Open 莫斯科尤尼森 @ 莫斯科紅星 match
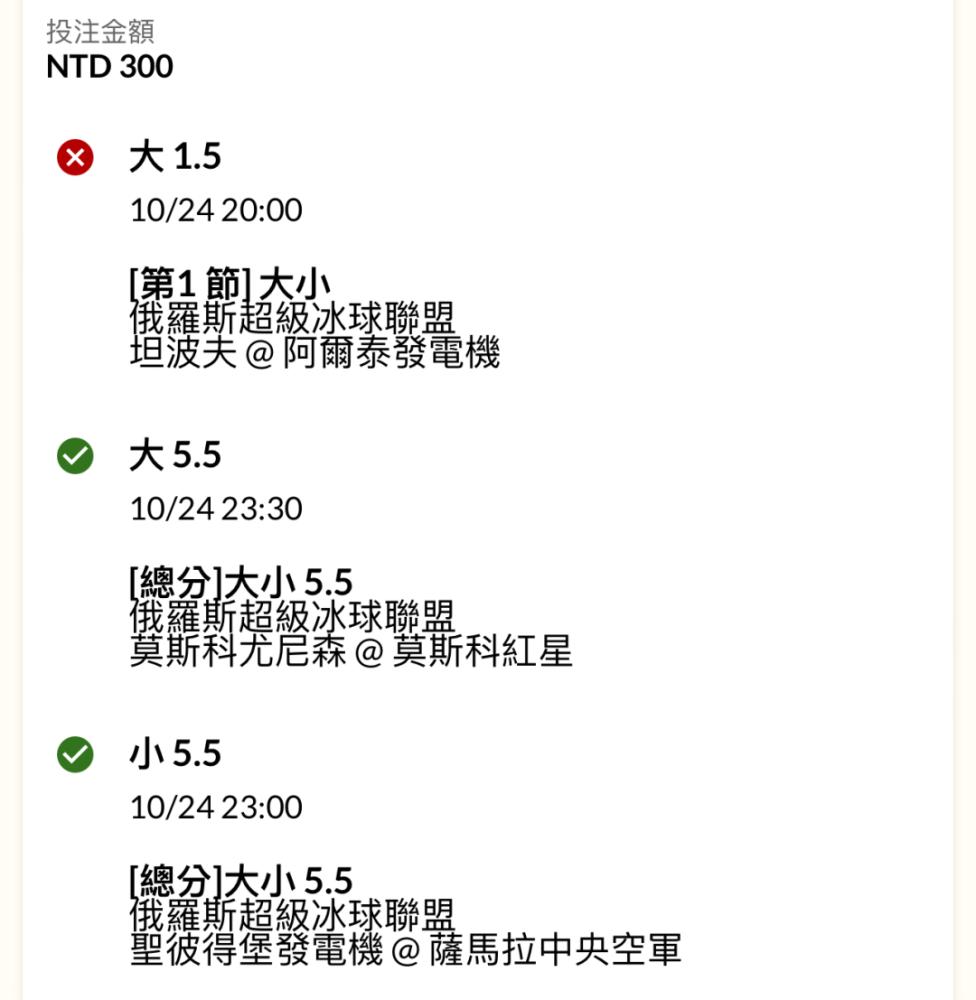This screenshot has width=976, height=1000. [351, 651]
